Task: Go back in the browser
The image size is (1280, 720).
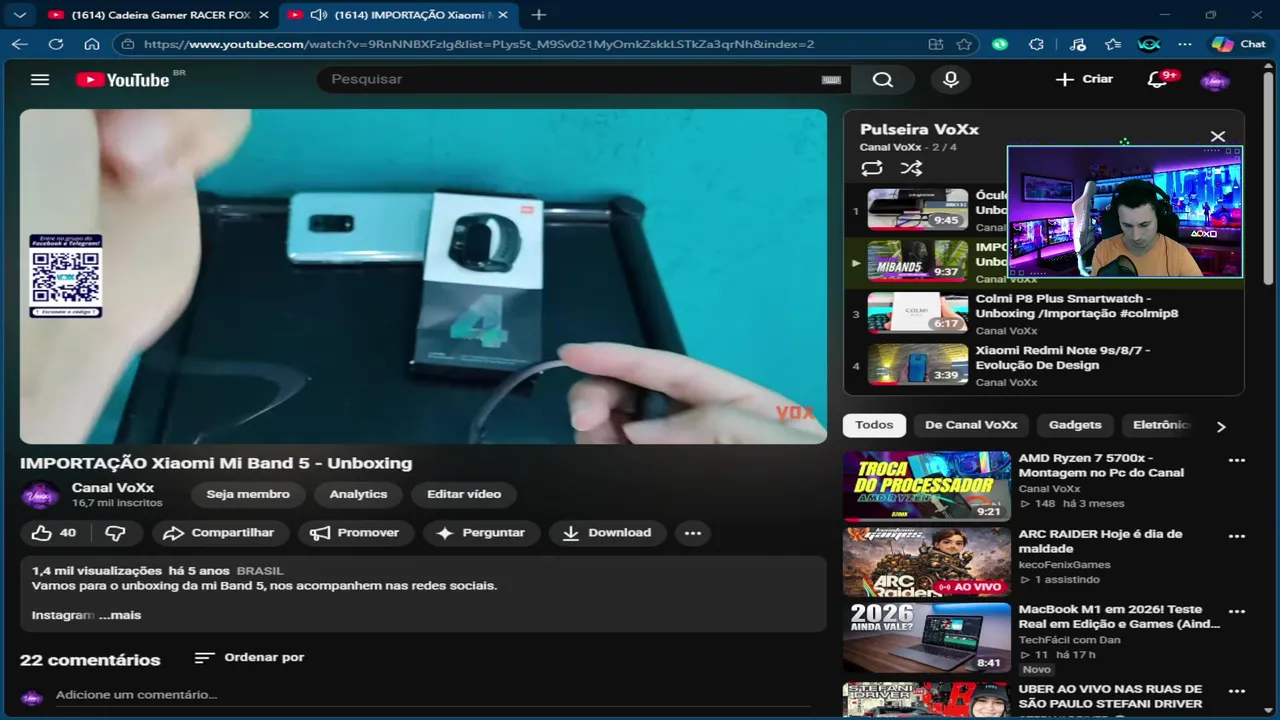Action: (x=20, y=44)
